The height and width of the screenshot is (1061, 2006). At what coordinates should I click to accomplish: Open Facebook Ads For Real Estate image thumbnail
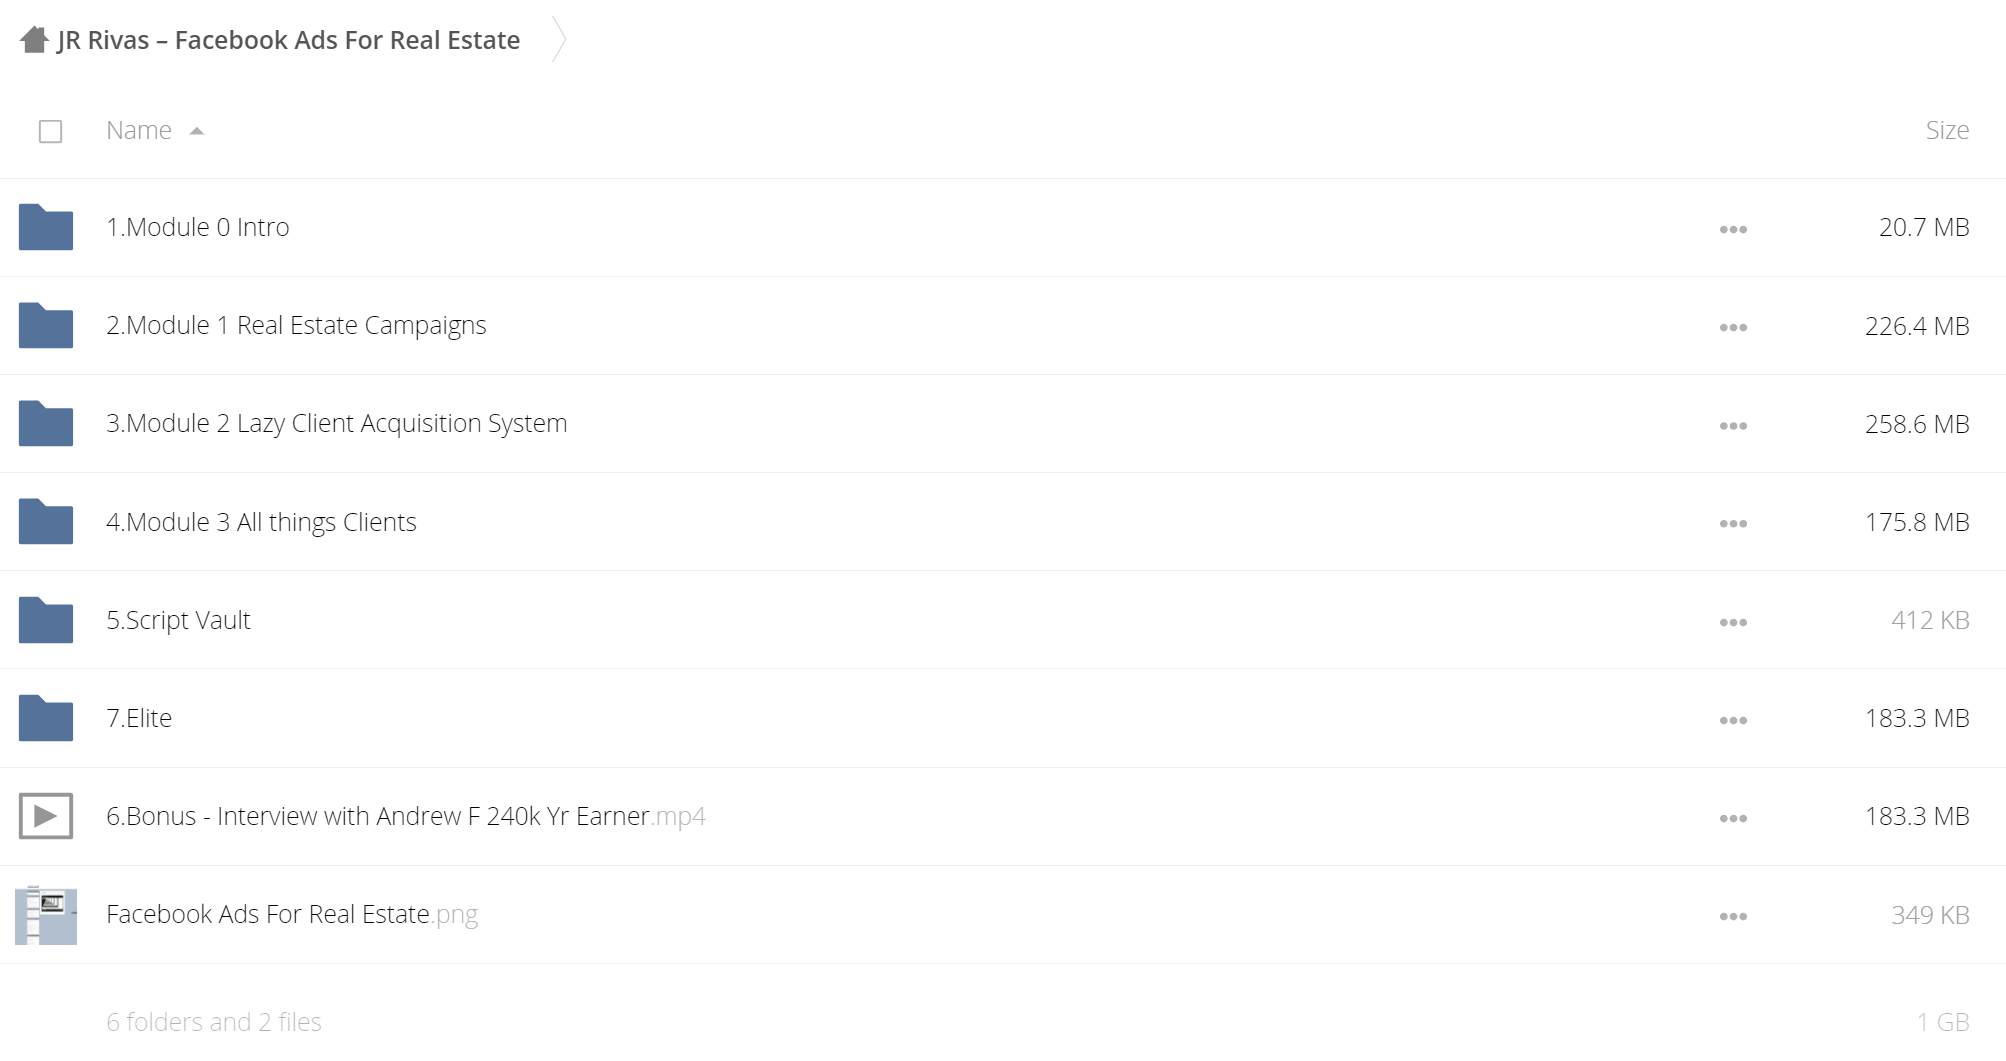tap(46, 915)
